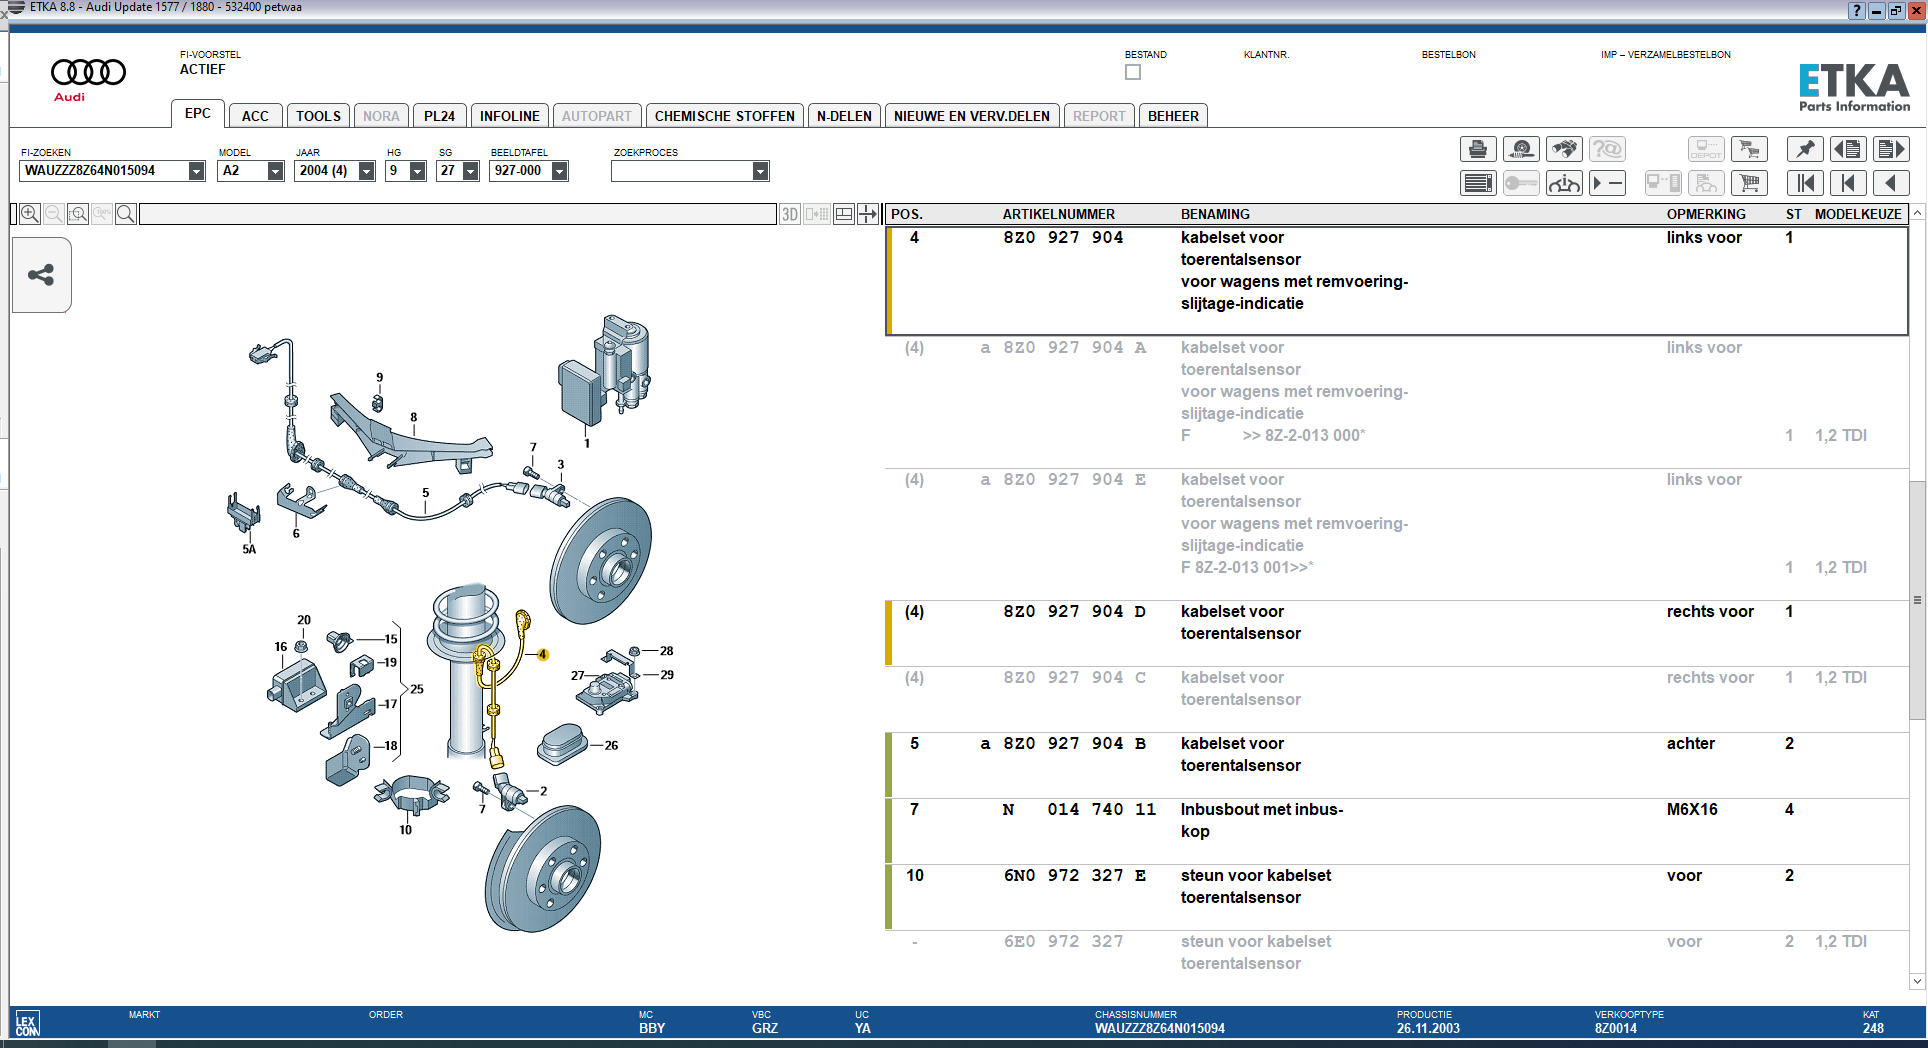
Task: Open the N-DELEN tab
Action: (x=844, y=116)
